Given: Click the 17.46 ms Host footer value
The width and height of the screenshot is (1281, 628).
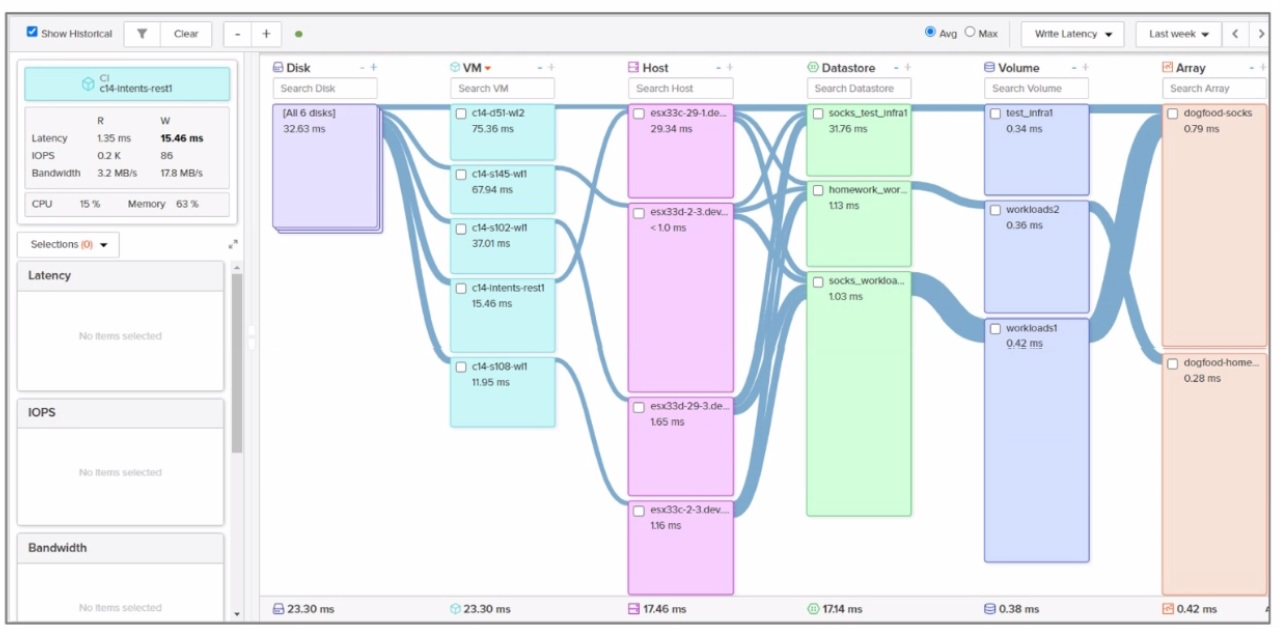Looking at the screenshot, I should point(665,609).
